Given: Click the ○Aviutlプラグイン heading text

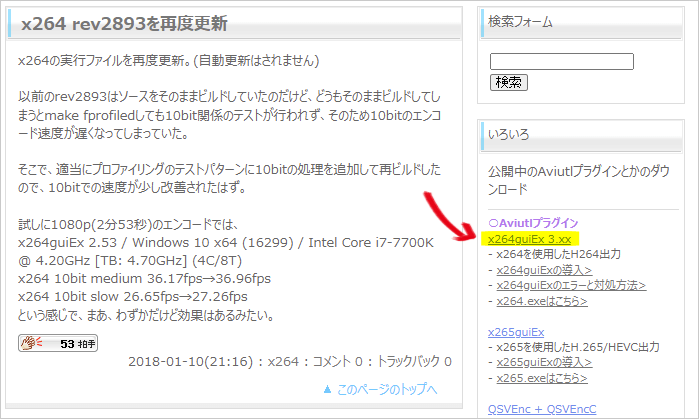Looking at the screenshot, I should click(533, 223).
